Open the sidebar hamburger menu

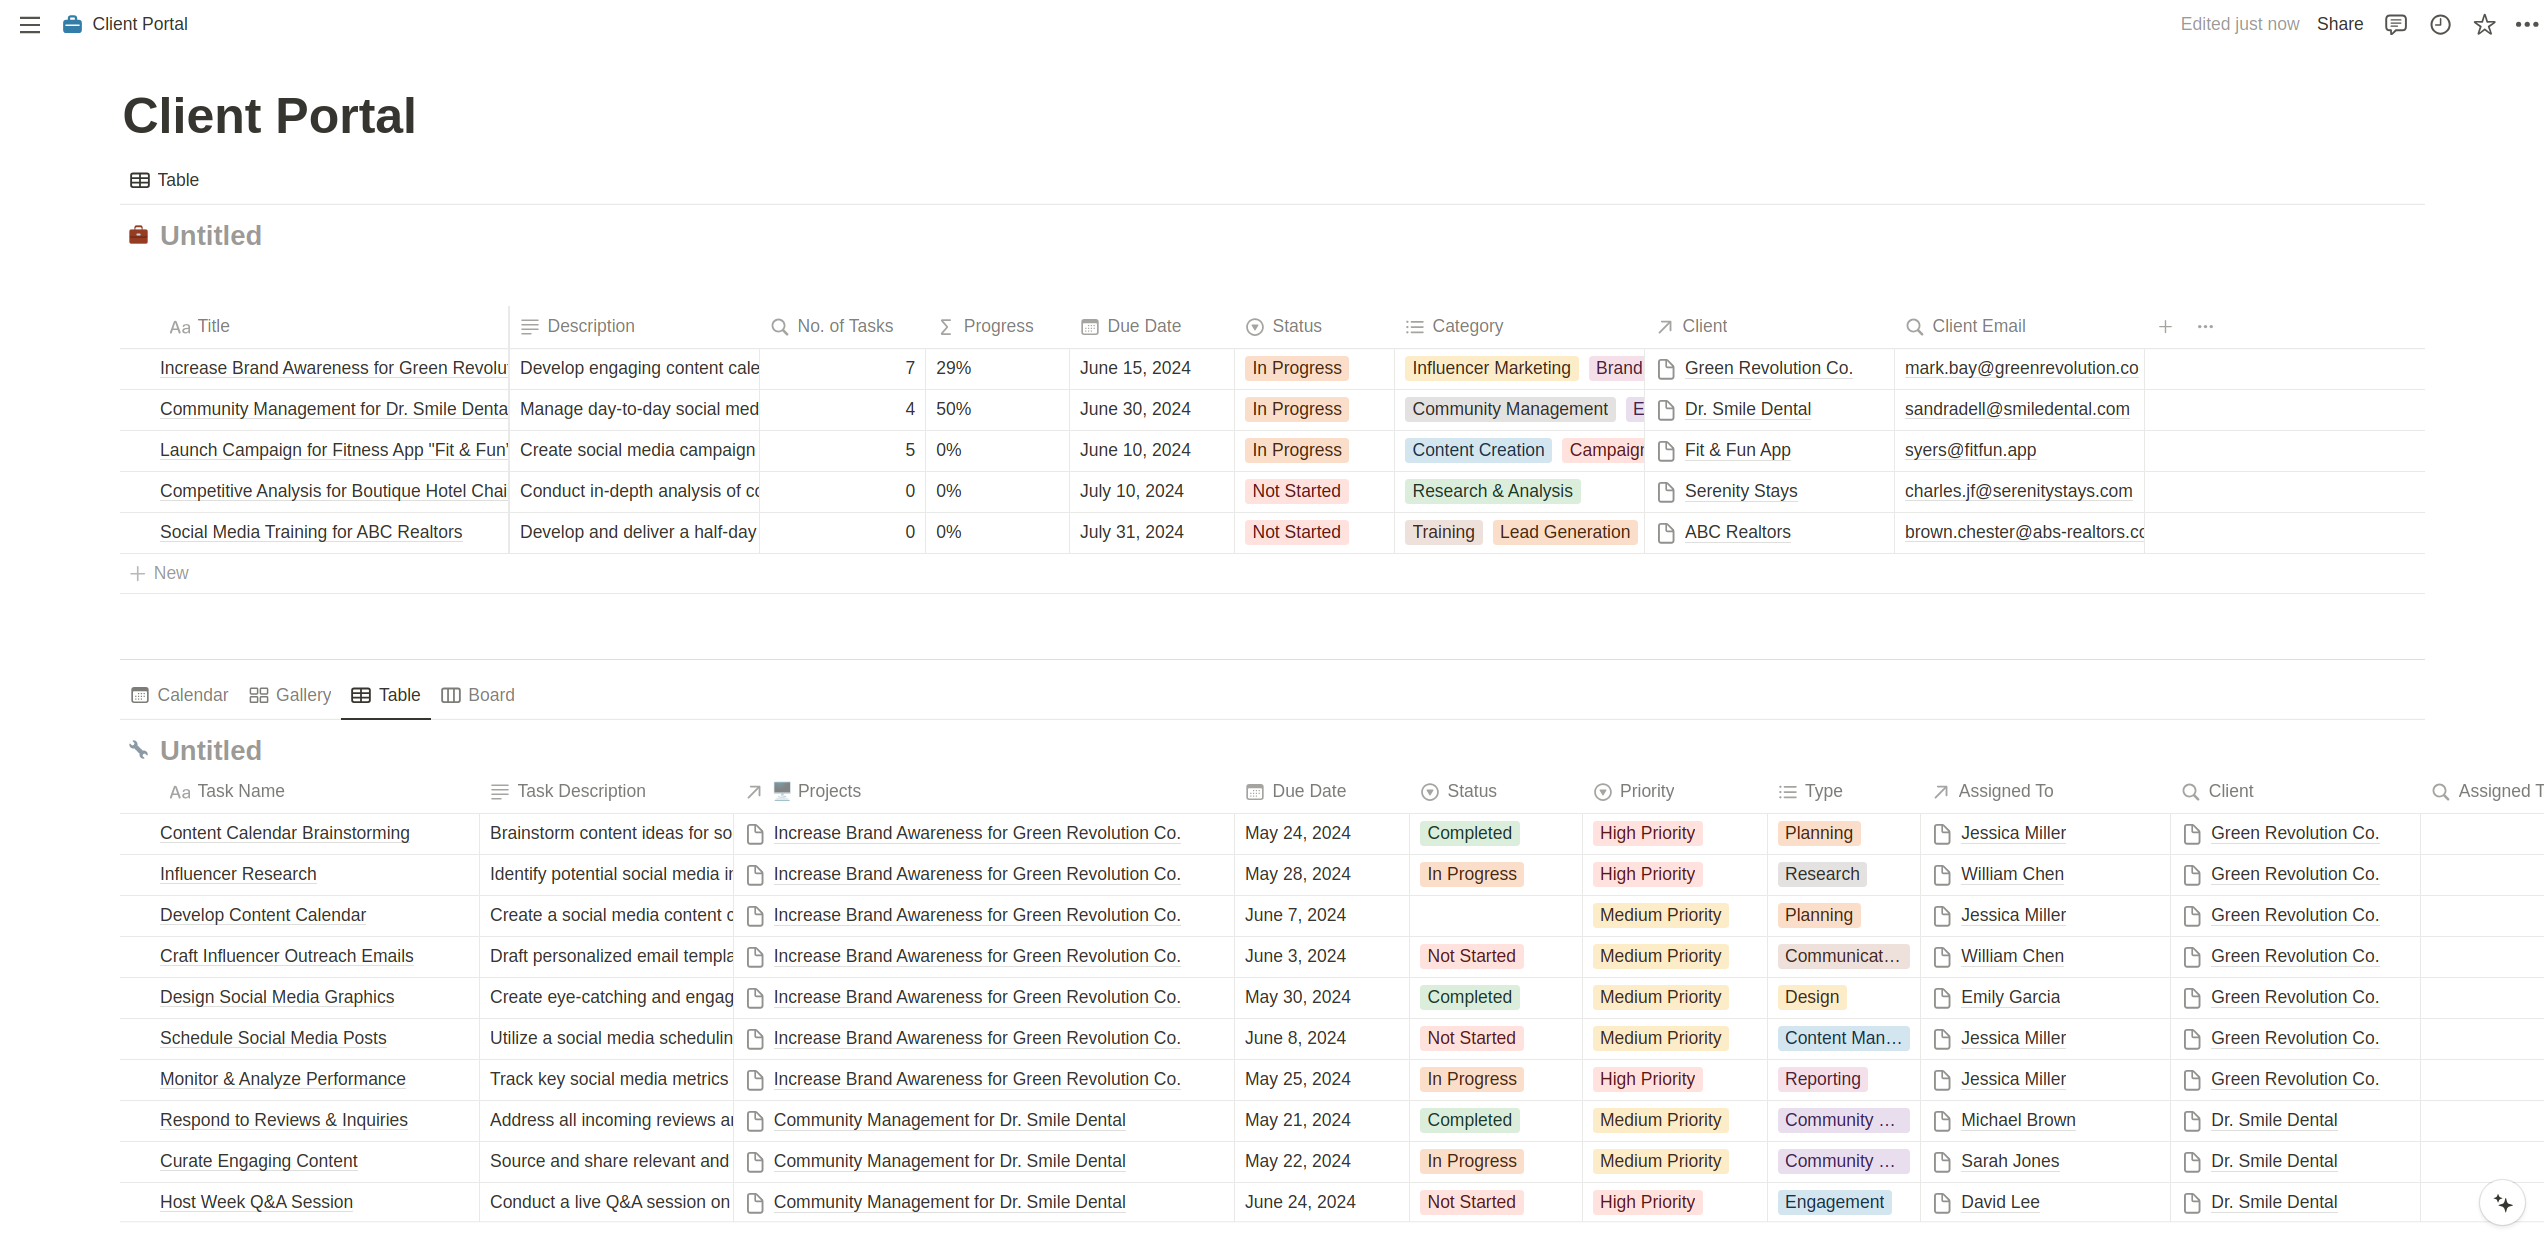(30, 24)
